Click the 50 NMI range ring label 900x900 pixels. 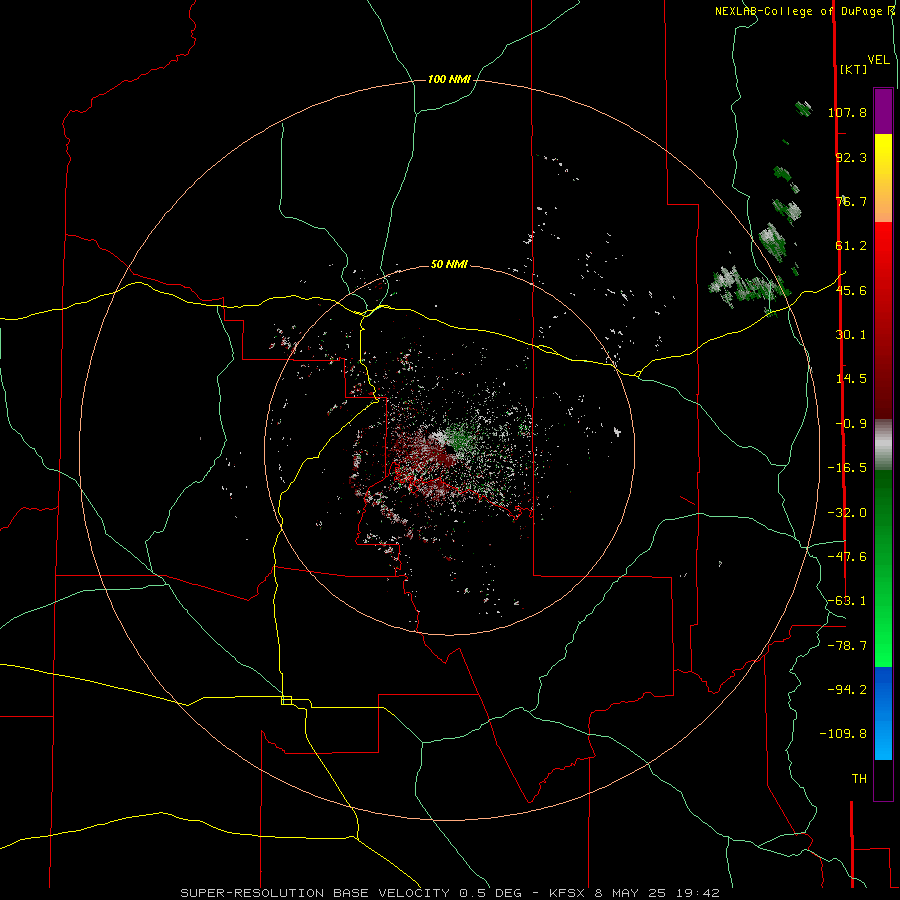pyautogui.click(x=449, y=265)
